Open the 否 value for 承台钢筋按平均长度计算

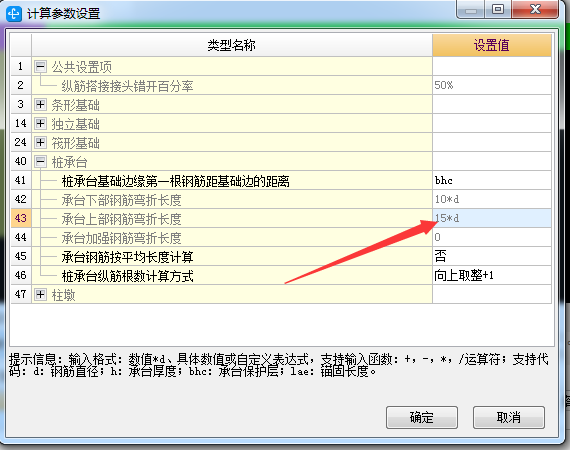[x=491, y=256]
